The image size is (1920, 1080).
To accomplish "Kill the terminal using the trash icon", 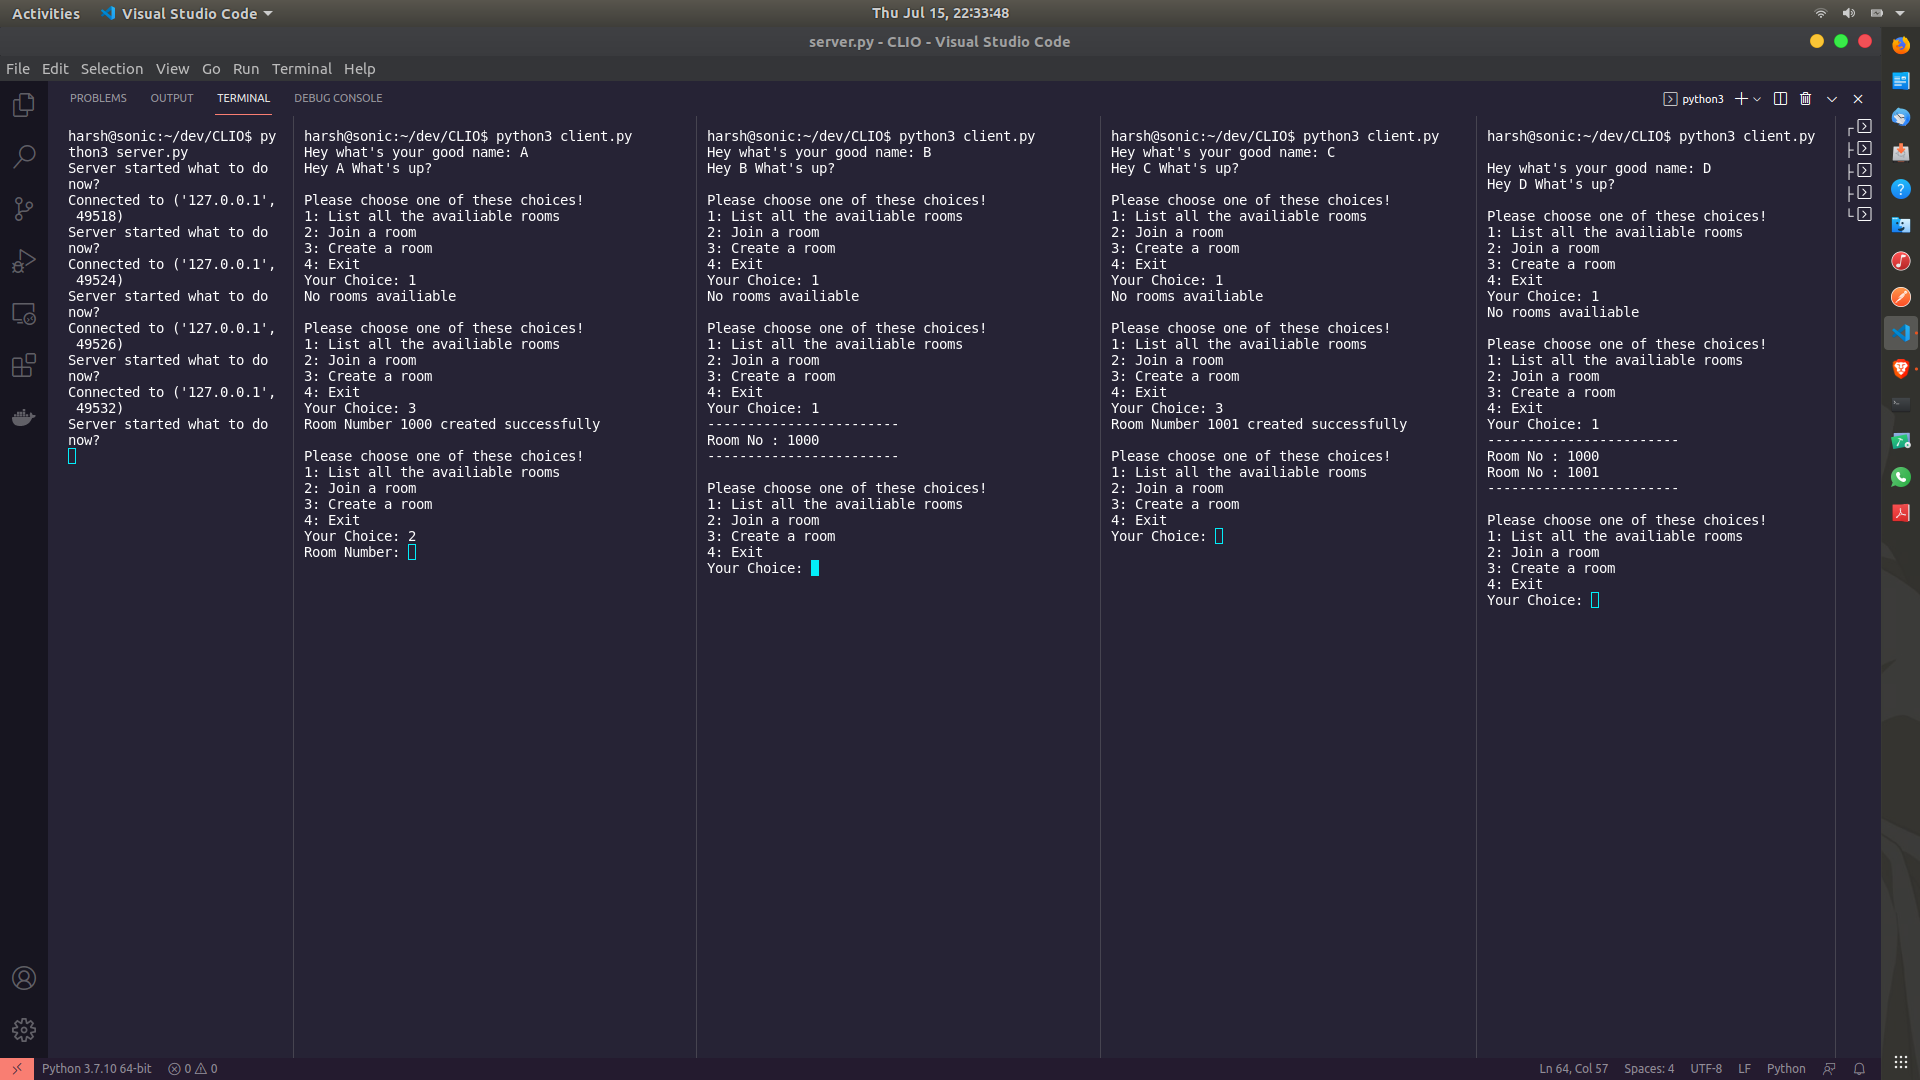I will click(1805, 98).
